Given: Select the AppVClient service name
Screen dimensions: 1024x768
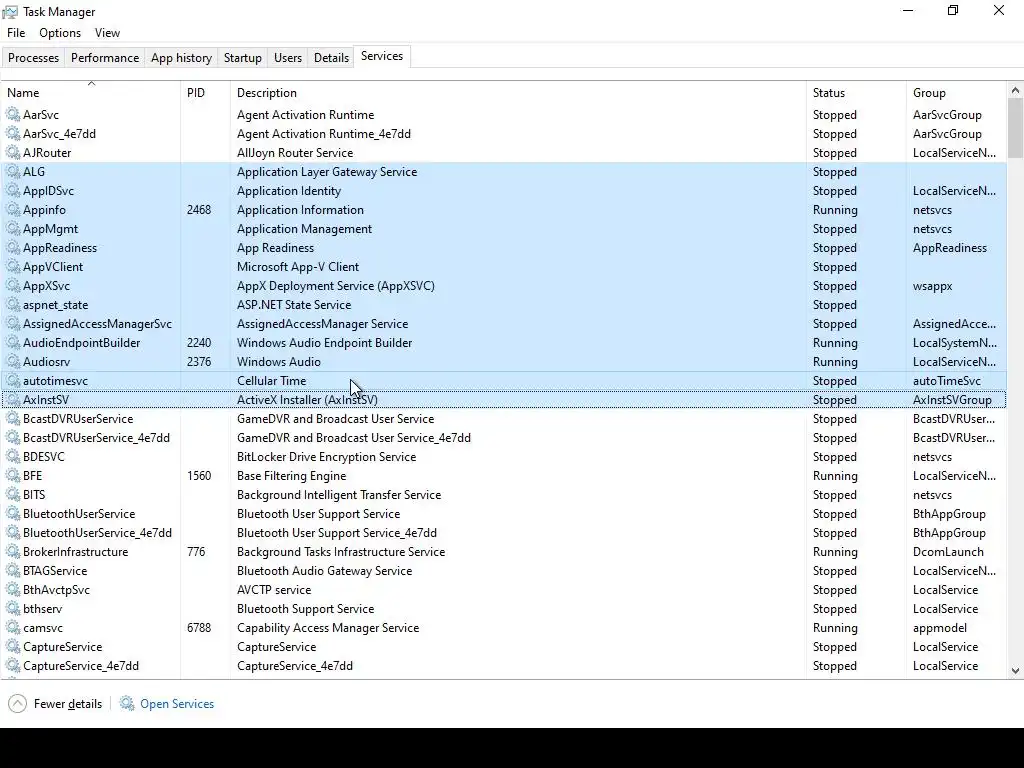Looking at the screenshot, I should pyautogui.click(x=53, y=266).
